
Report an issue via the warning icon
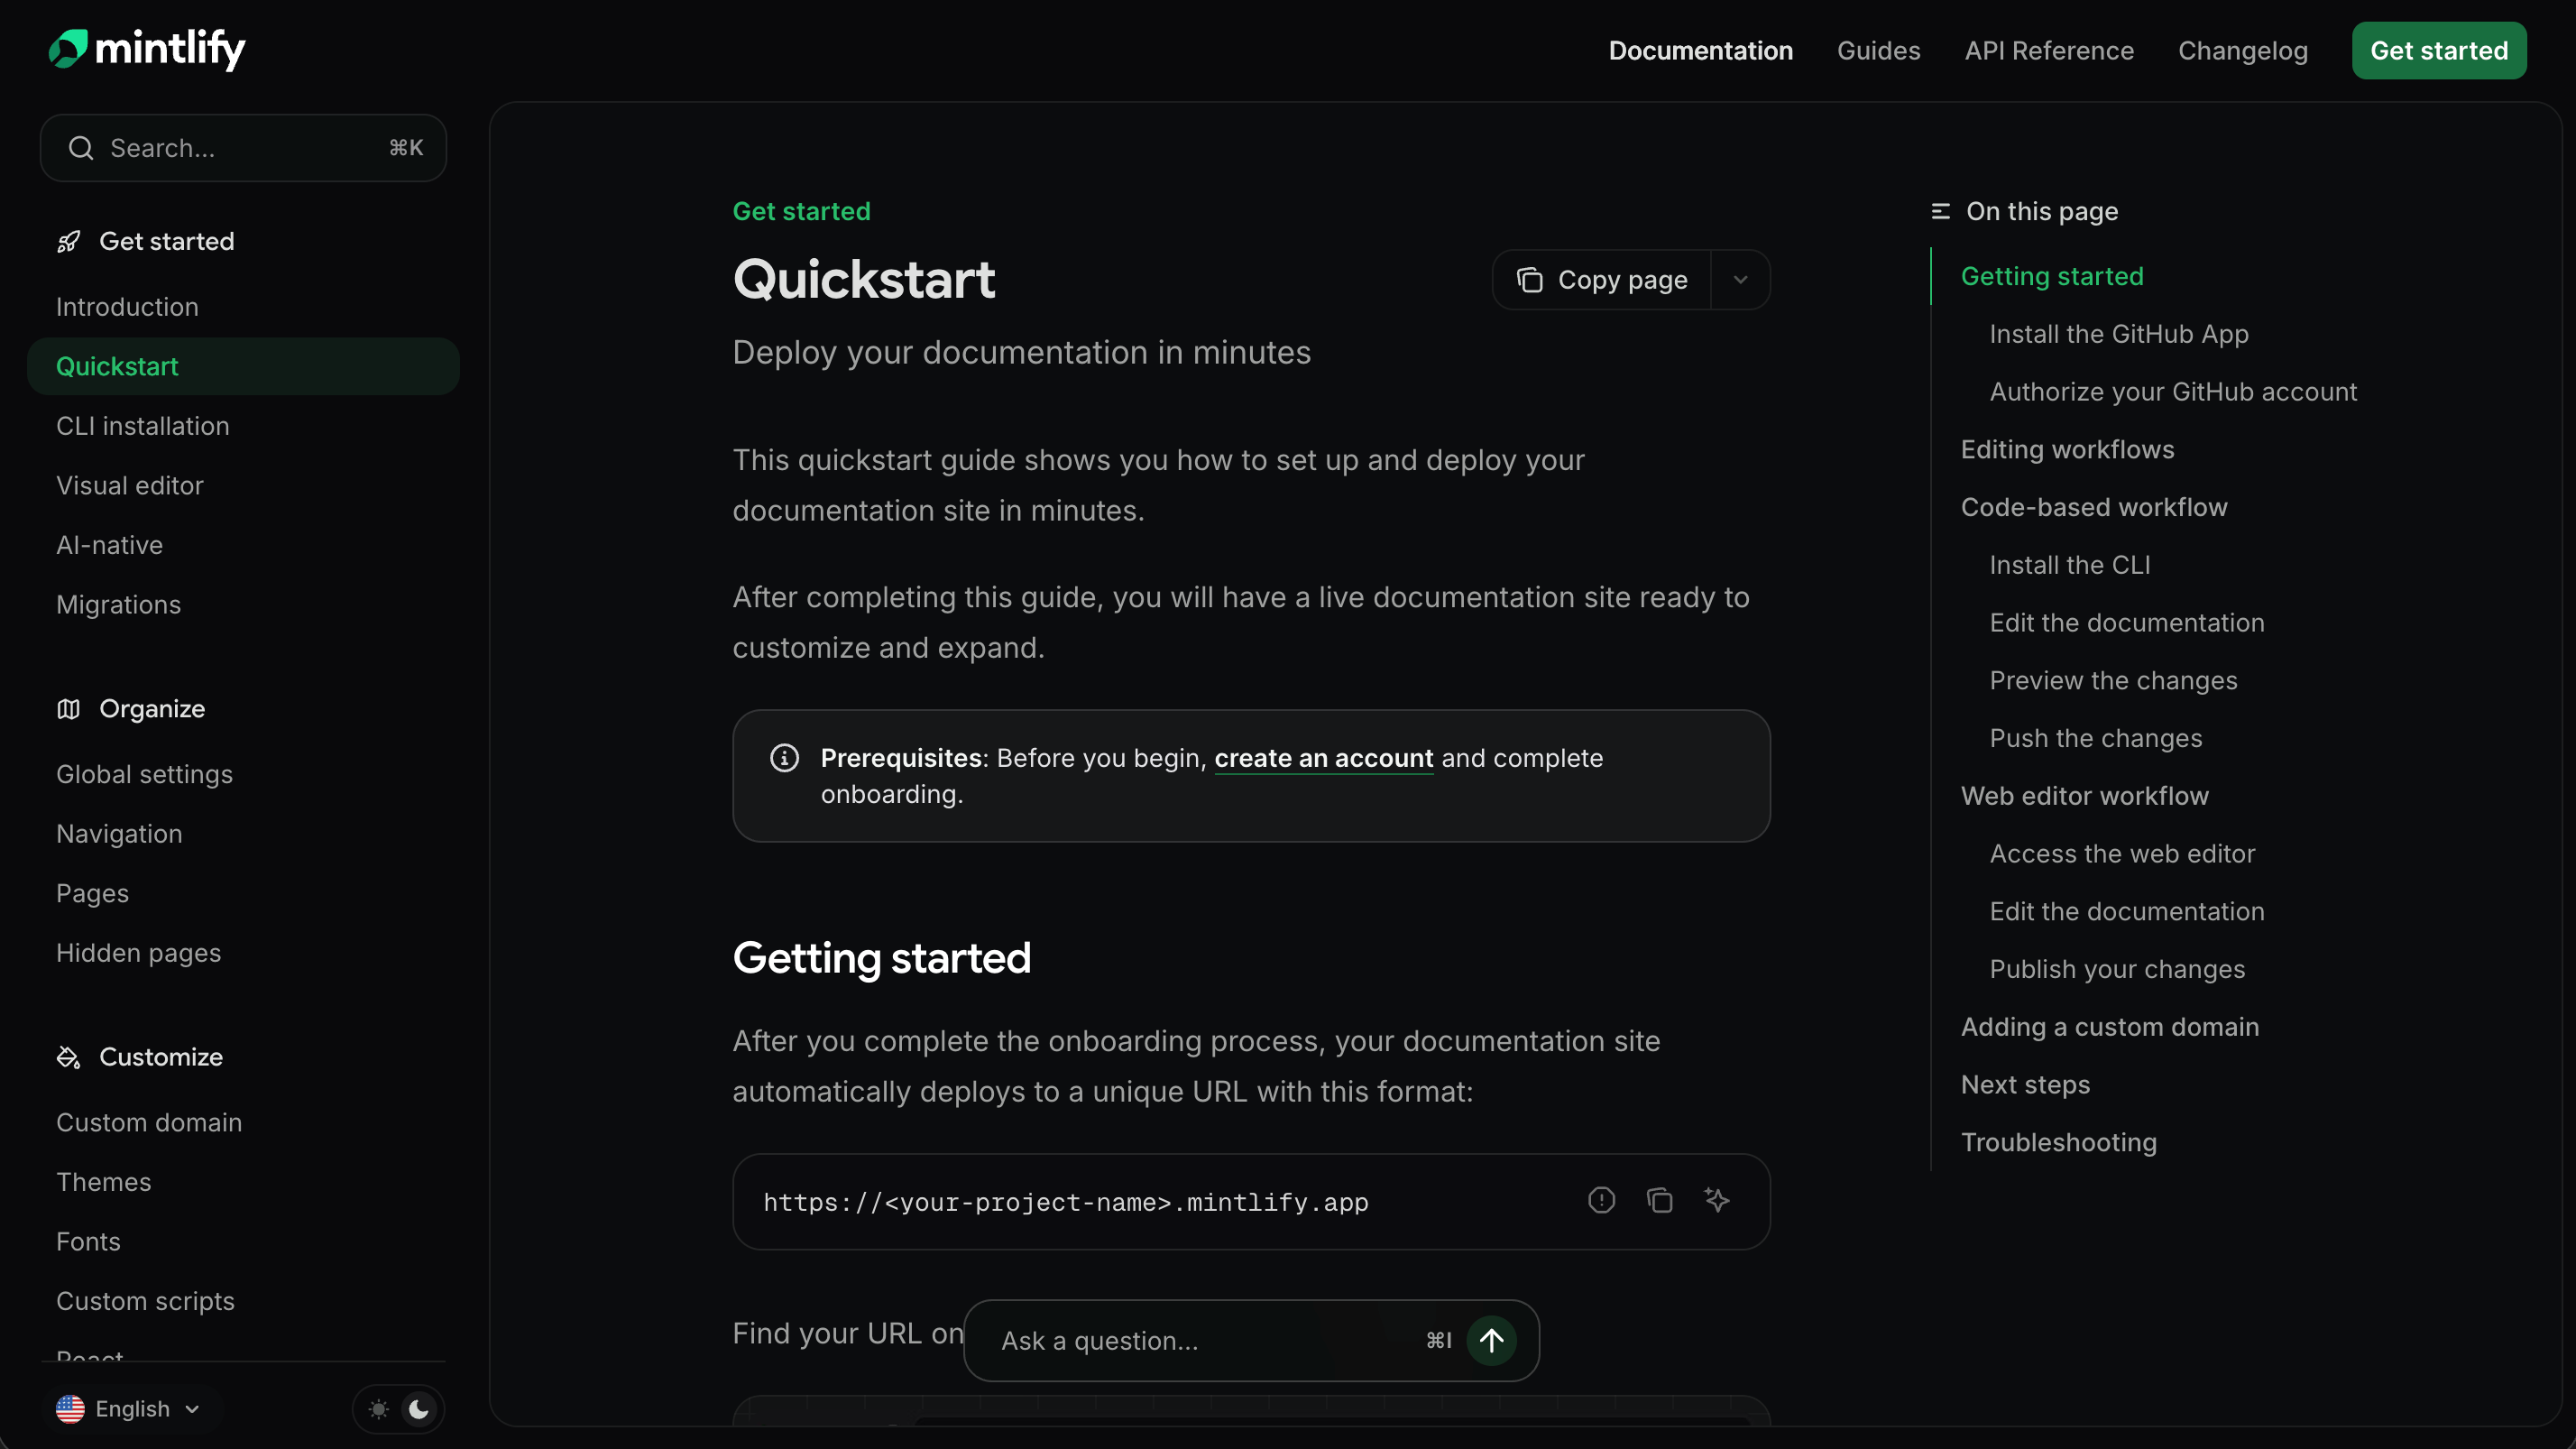coord(1601,1200)
